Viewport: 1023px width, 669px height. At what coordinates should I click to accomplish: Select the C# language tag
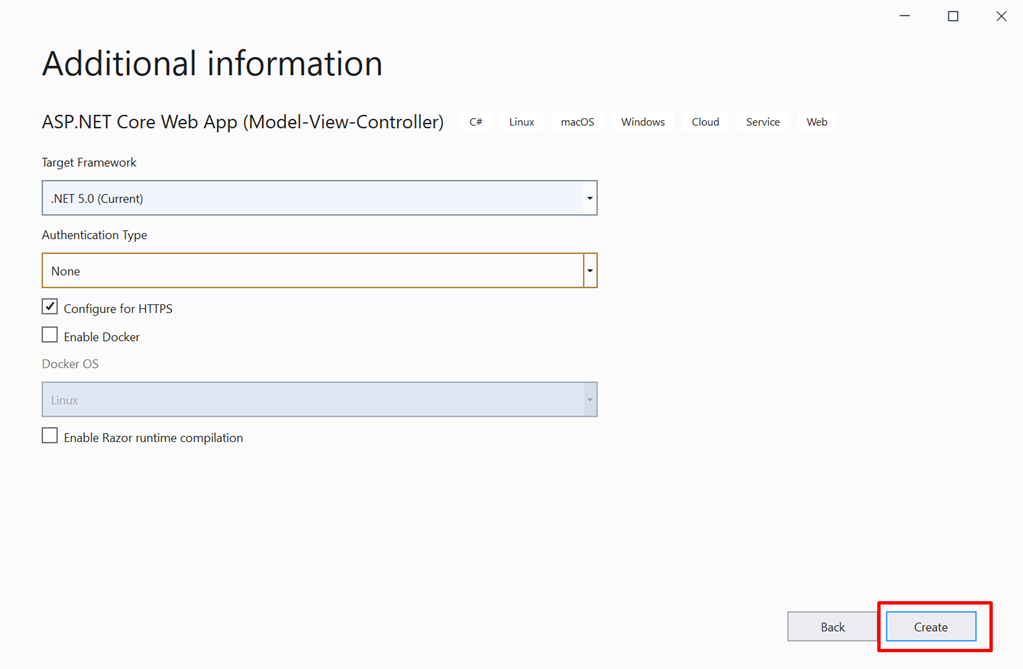tap(475, 121)
